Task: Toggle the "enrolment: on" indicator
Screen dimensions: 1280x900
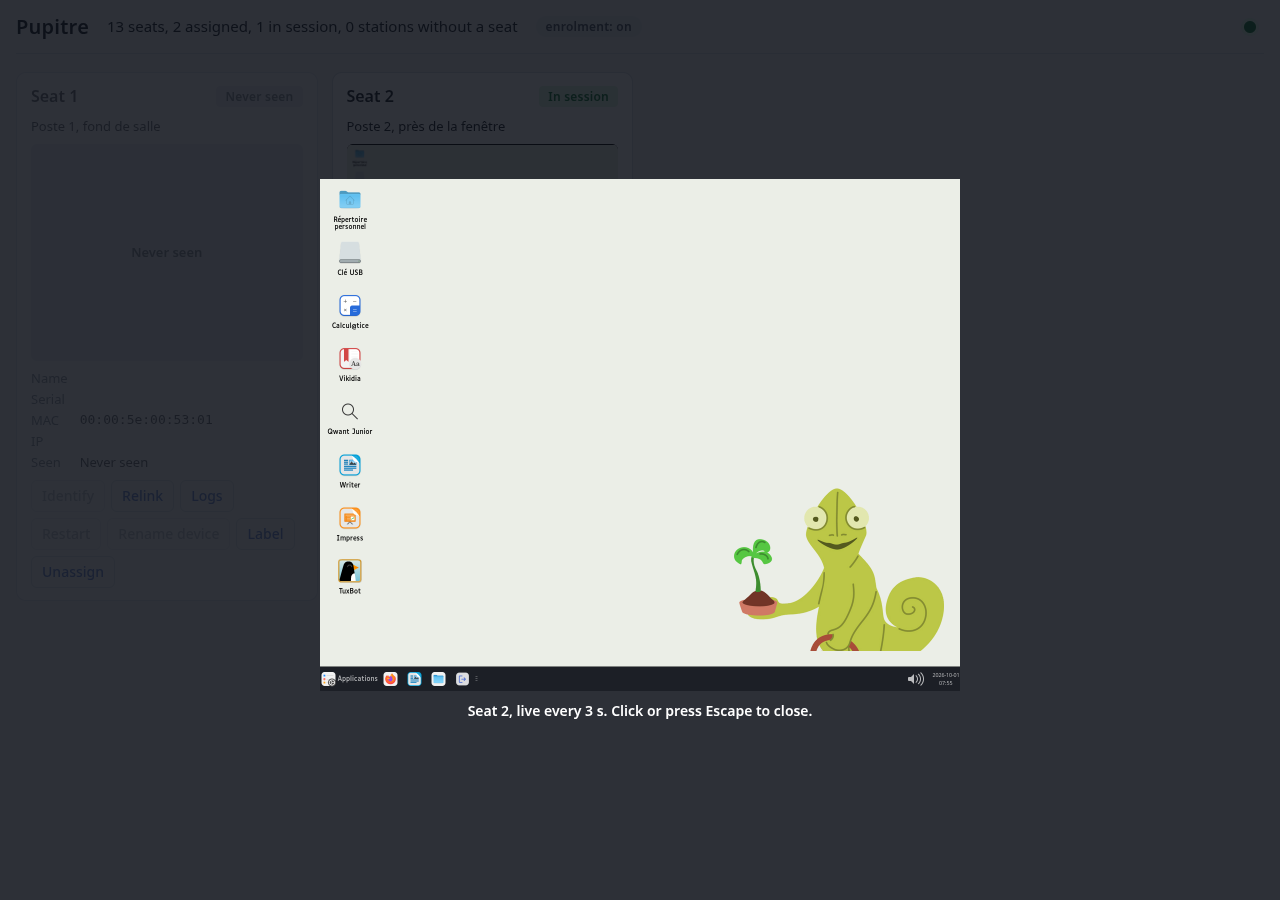Action: (x=588, y=27)
